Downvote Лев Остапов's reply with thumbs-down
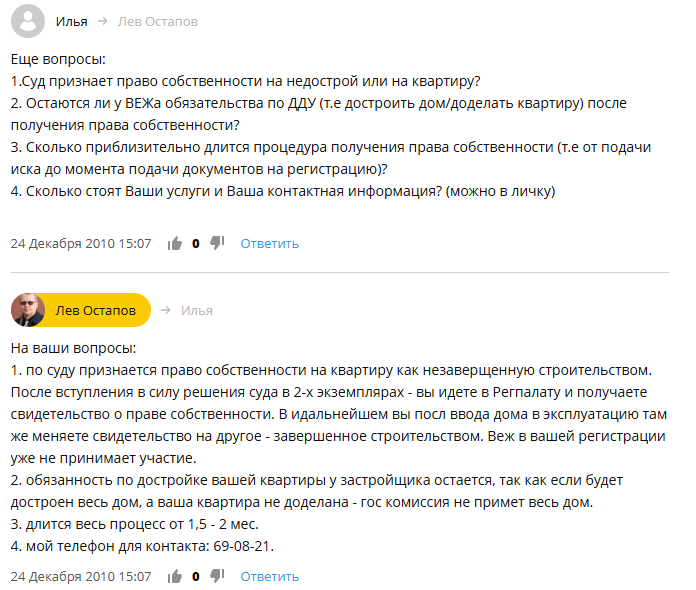 point(217,576)
